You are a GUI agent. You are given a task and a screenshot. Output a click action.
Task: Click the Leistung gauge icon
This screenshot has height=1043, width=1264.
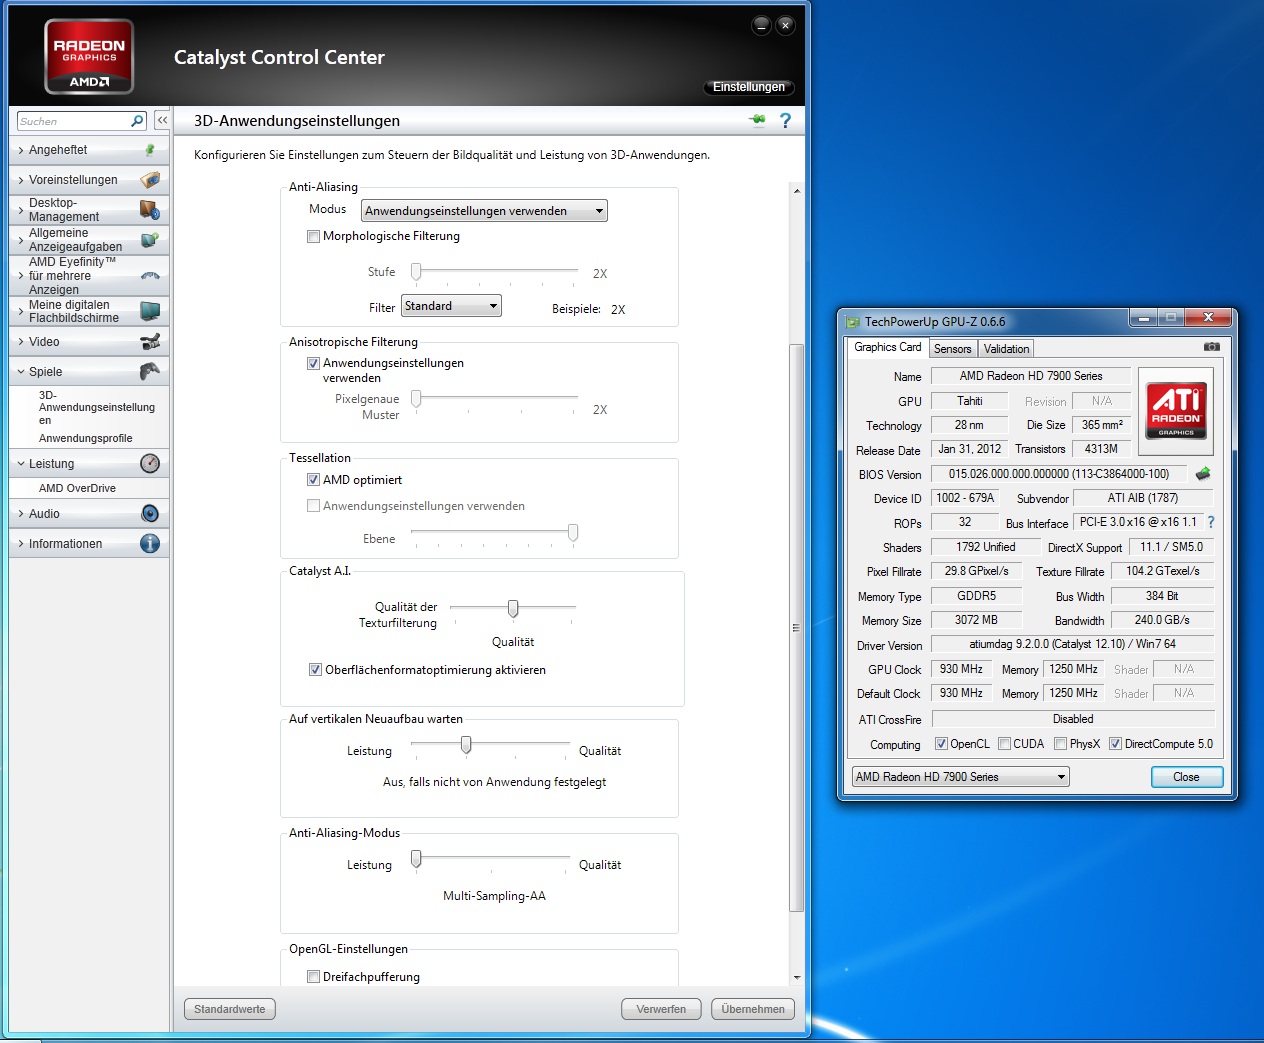click(x=150, y=463)
